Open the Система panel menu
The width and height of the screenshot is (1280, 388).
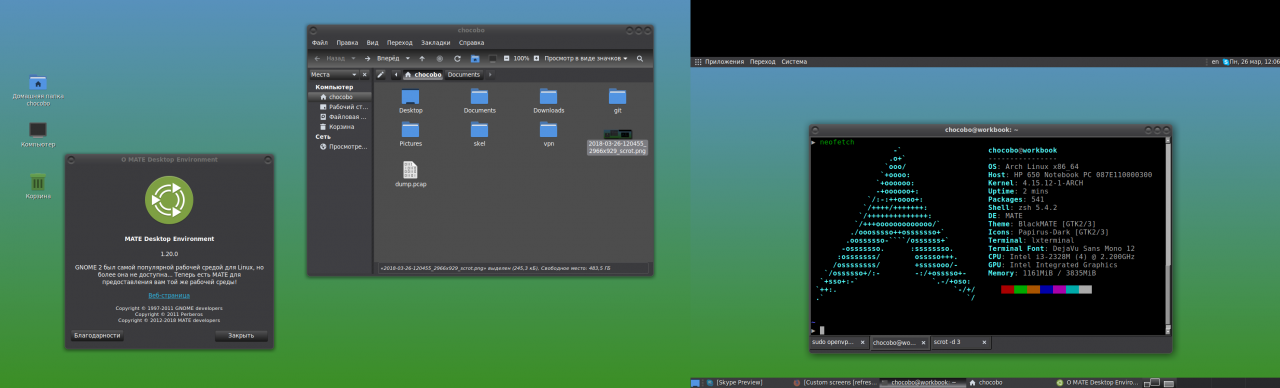click(794, 62)
